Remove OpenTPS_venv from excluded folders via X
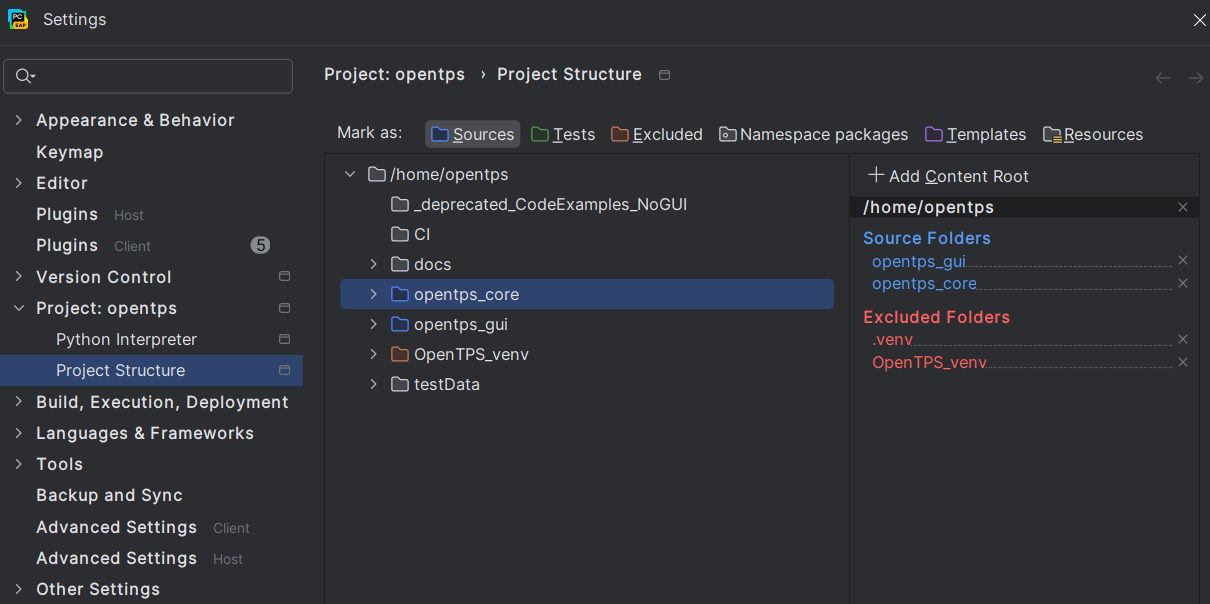This screenshot has width=1210, height=604. click(x=1183, y=362)
